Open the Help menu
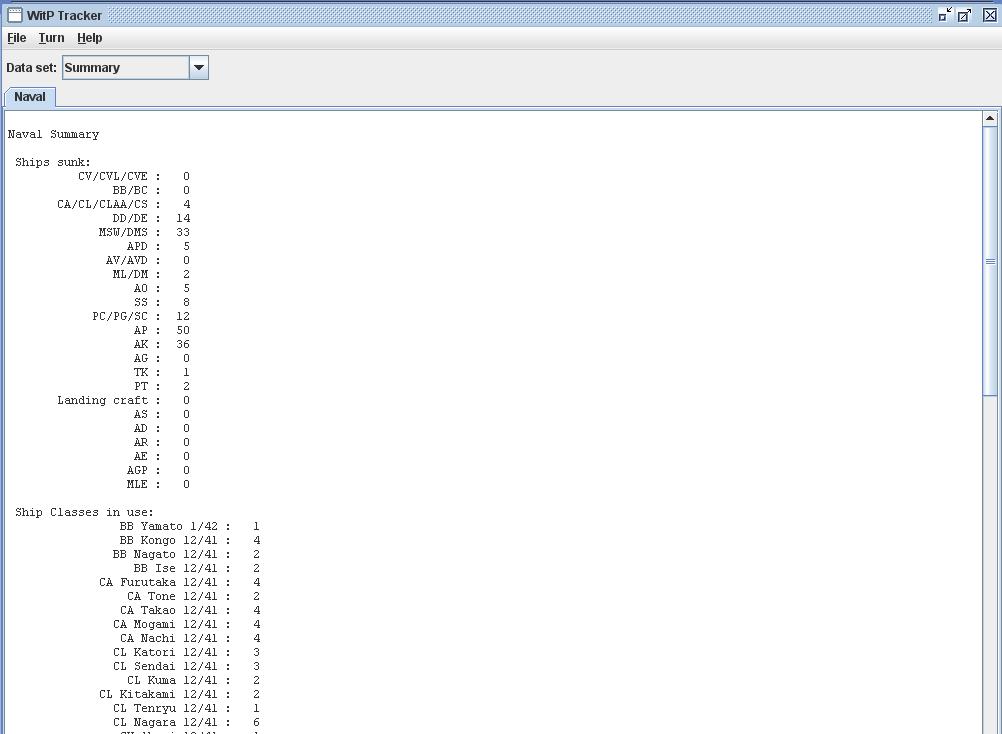Screen dimensions: 1002x734 point(89,38)
